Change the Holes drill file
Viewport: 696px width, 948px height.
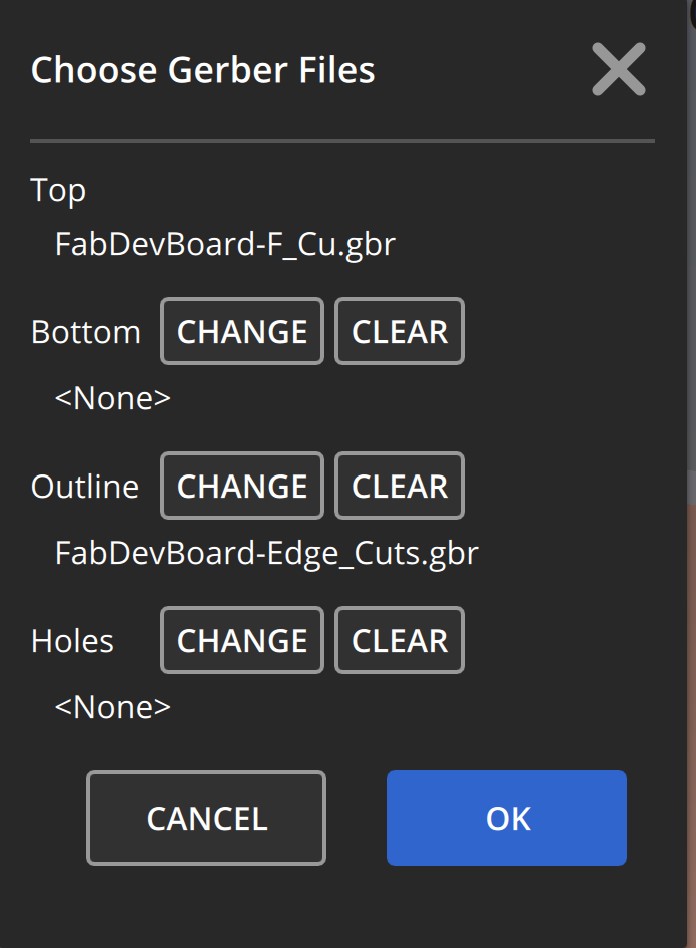point(242,641)
